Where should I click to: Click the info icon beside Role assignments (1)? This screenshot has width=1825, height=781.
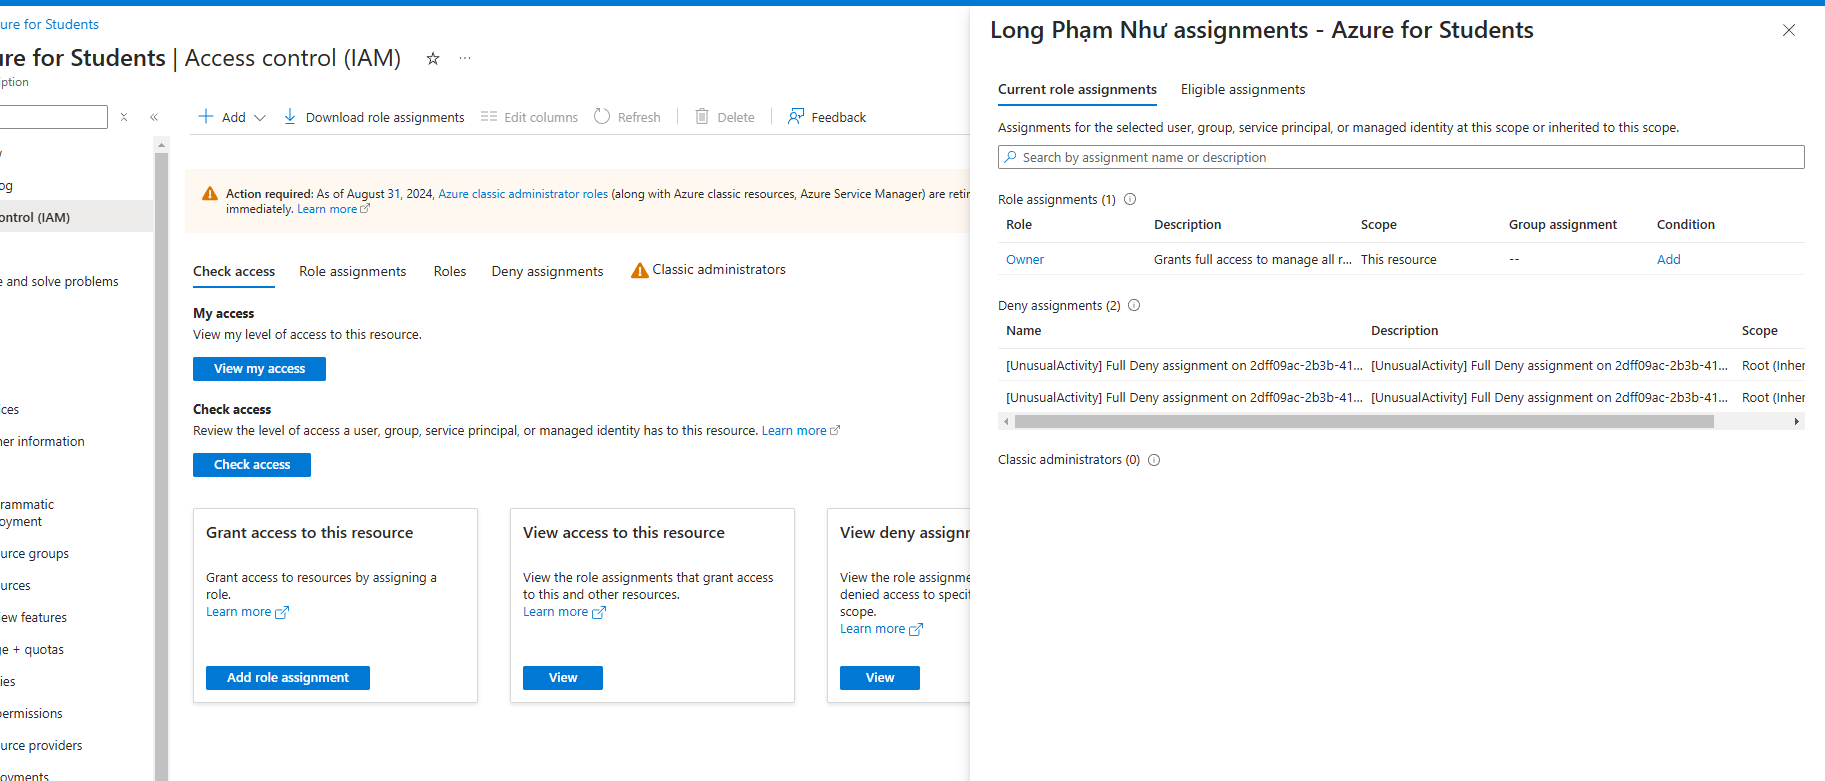pos(1130,199)
